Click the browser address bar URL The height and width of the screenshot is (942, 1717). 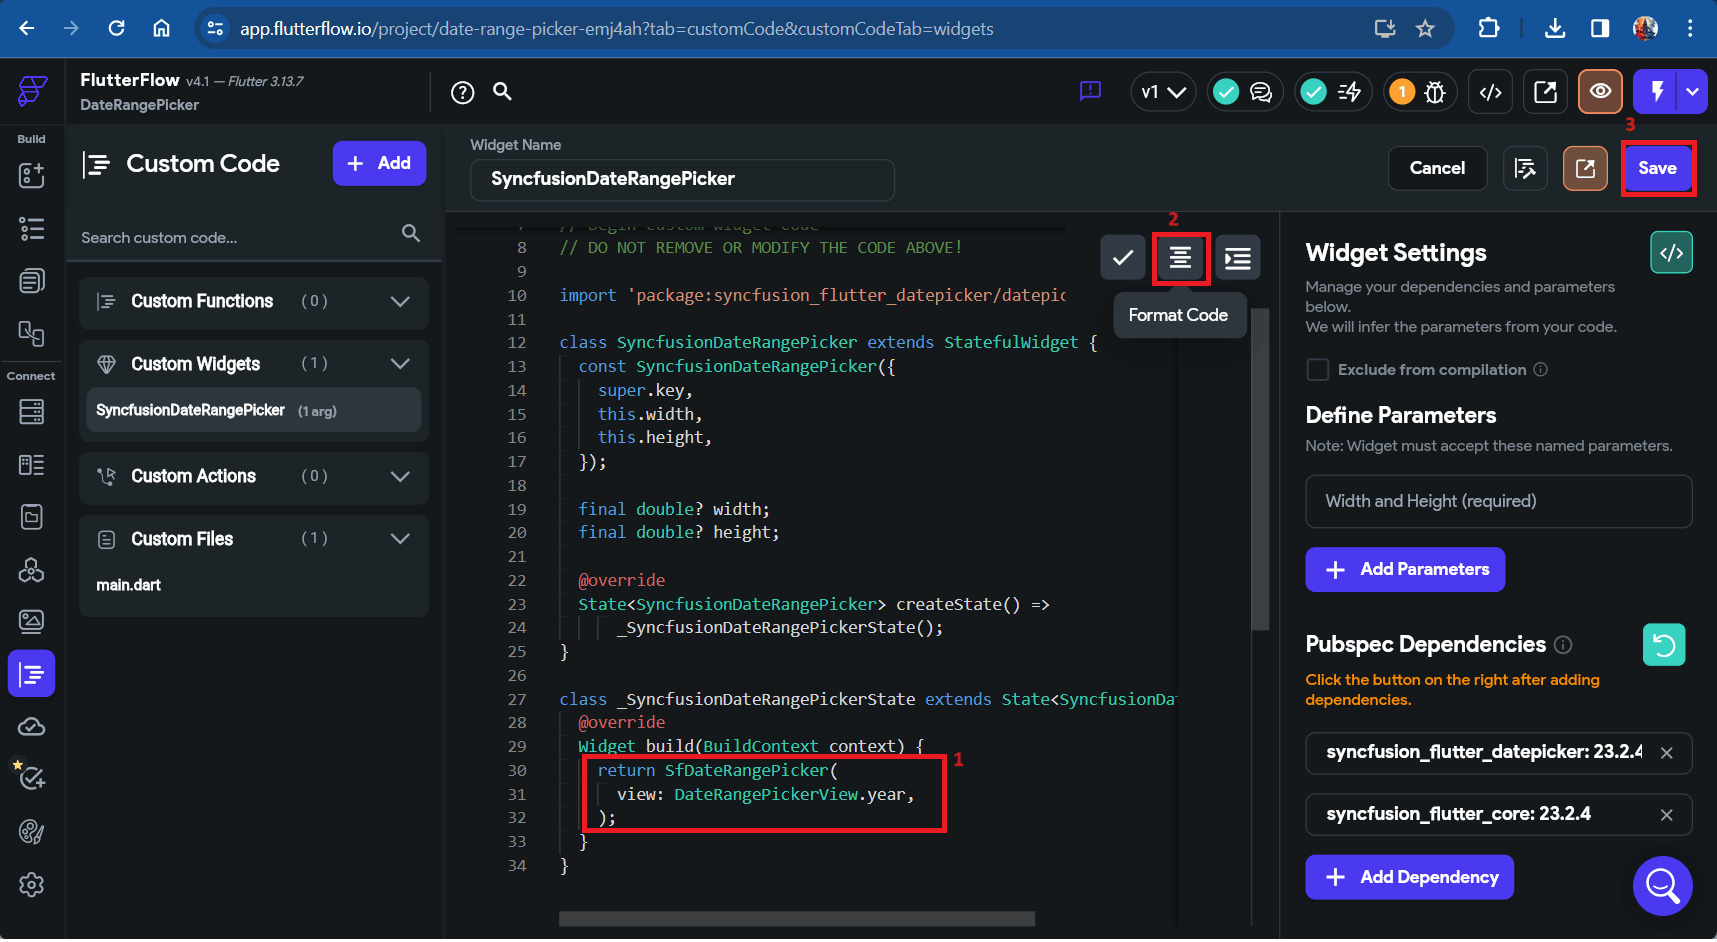pyautogui.click(x=616, y=29)
